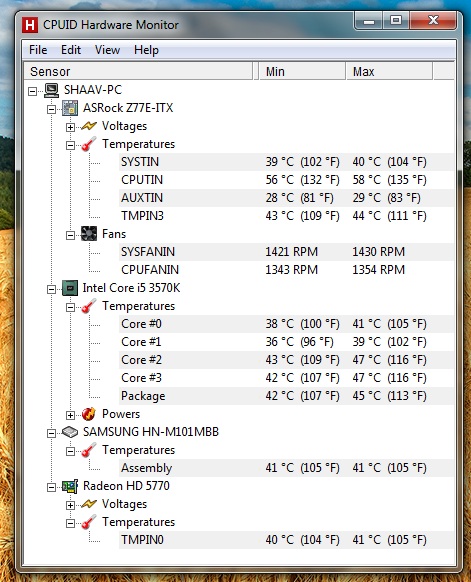
Task: Collapse the Radeon HD 5770 node
Action: click(x=52, y=487)
